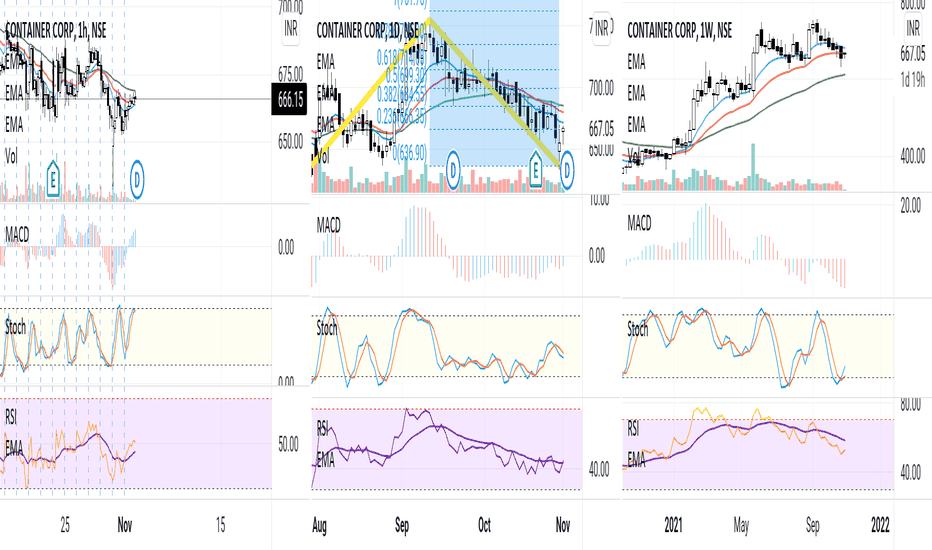Viewport: 932px width, 550px height.
Task: Open the D dividend marker at the far right of the 1D chart
Action: click(x=567, y=171)
